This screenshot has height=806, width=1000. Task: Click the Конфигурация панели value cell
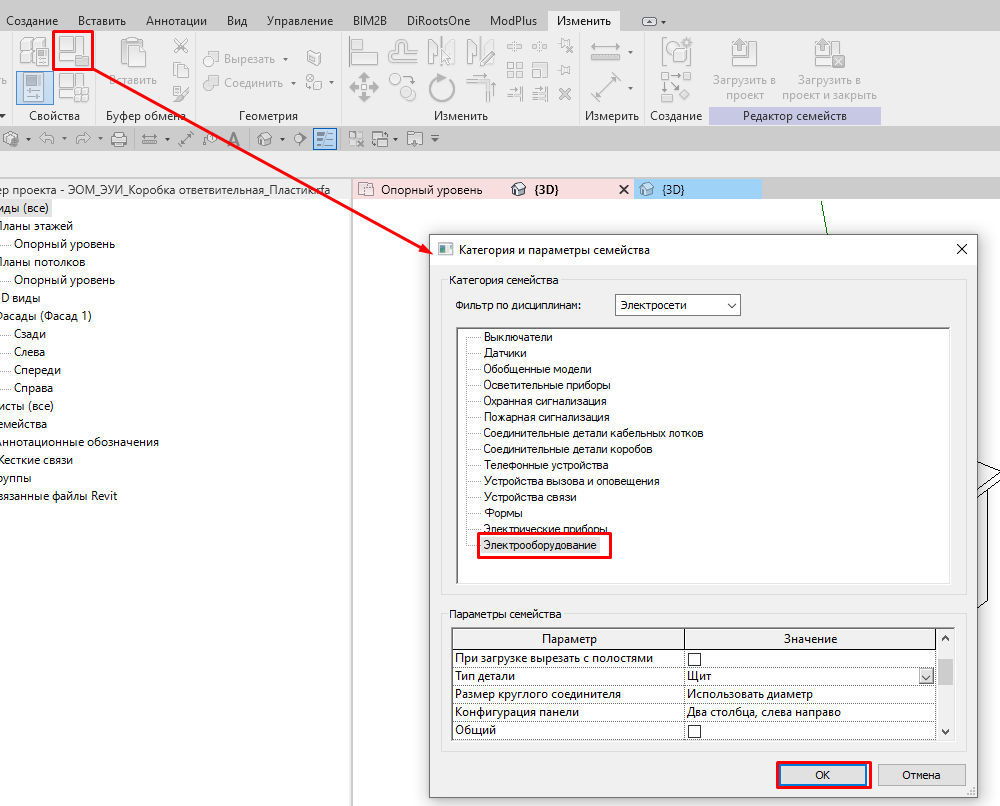810,712
